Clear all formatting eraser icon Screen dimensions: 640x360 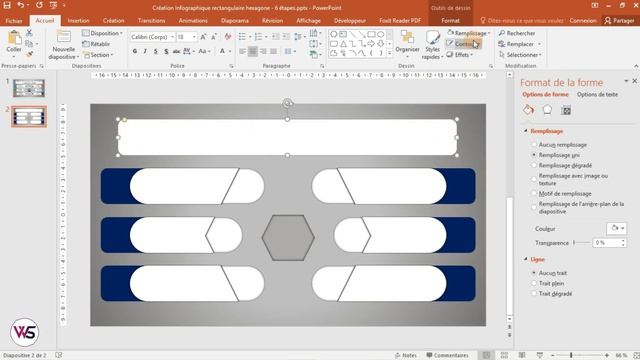228,37
